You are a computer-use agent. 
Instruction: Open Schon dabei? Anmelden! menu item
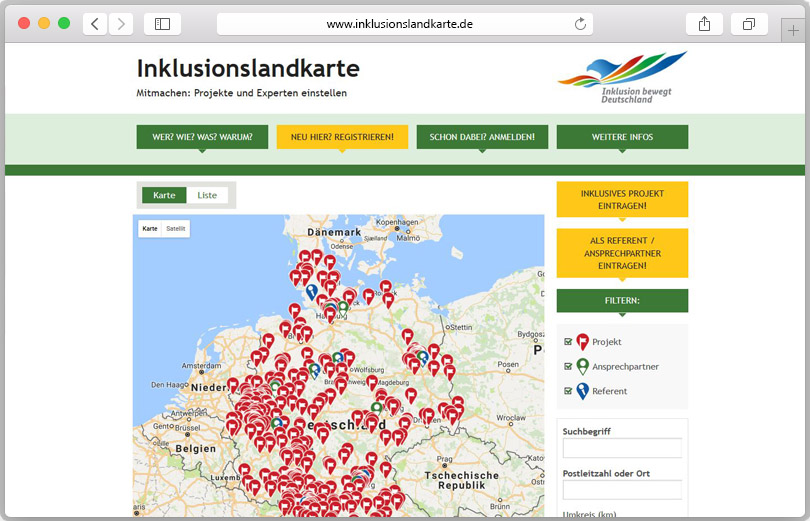pos(482,137)
